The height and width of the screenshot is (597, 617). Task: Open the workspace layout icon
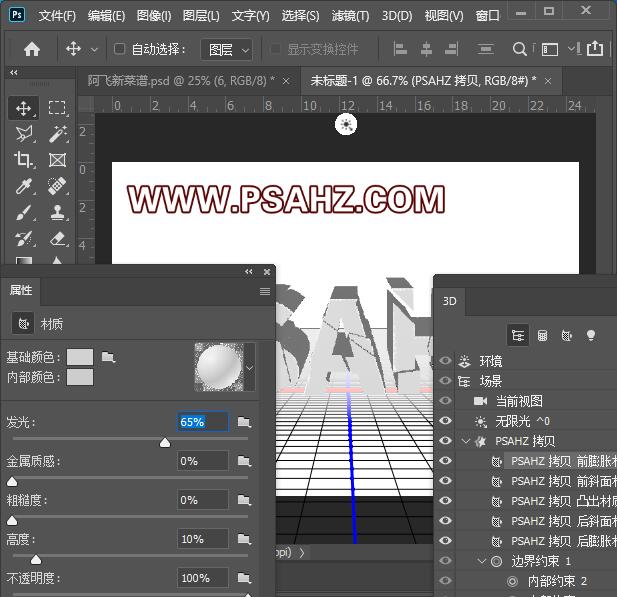[x=550, y=50]
